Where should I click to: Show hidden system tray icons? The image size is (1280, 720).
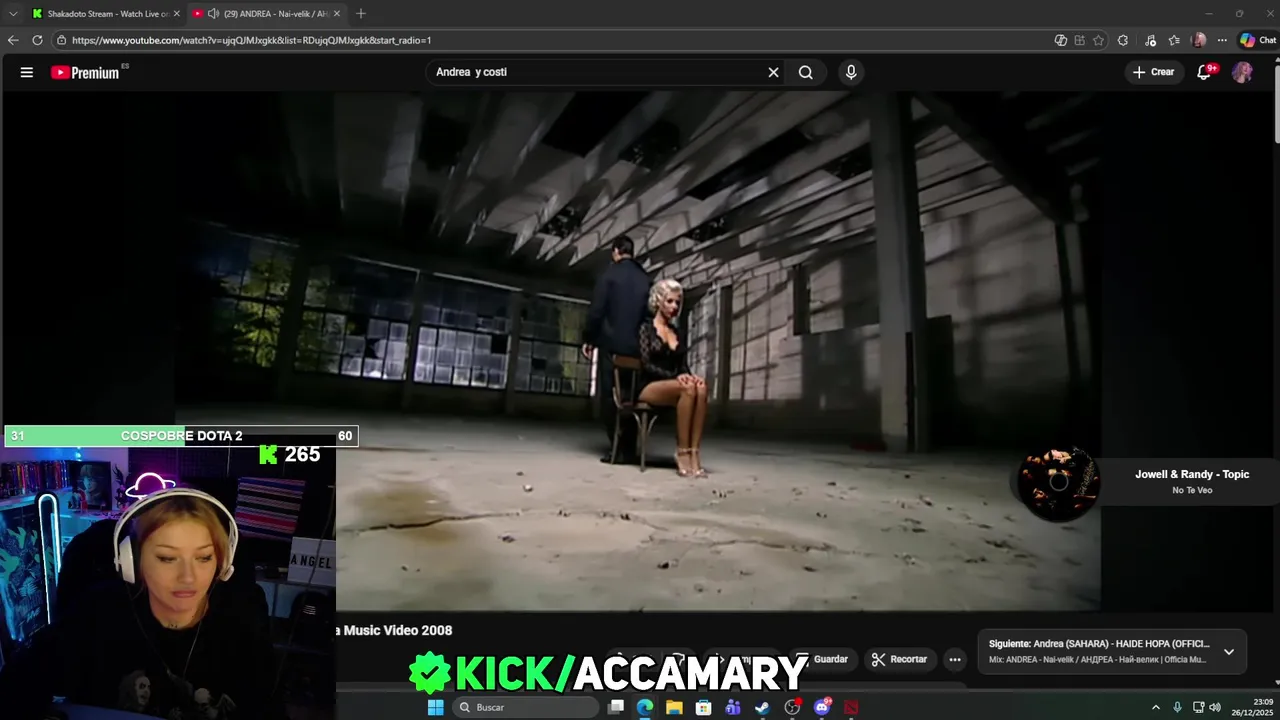(x=1156, y=707)
